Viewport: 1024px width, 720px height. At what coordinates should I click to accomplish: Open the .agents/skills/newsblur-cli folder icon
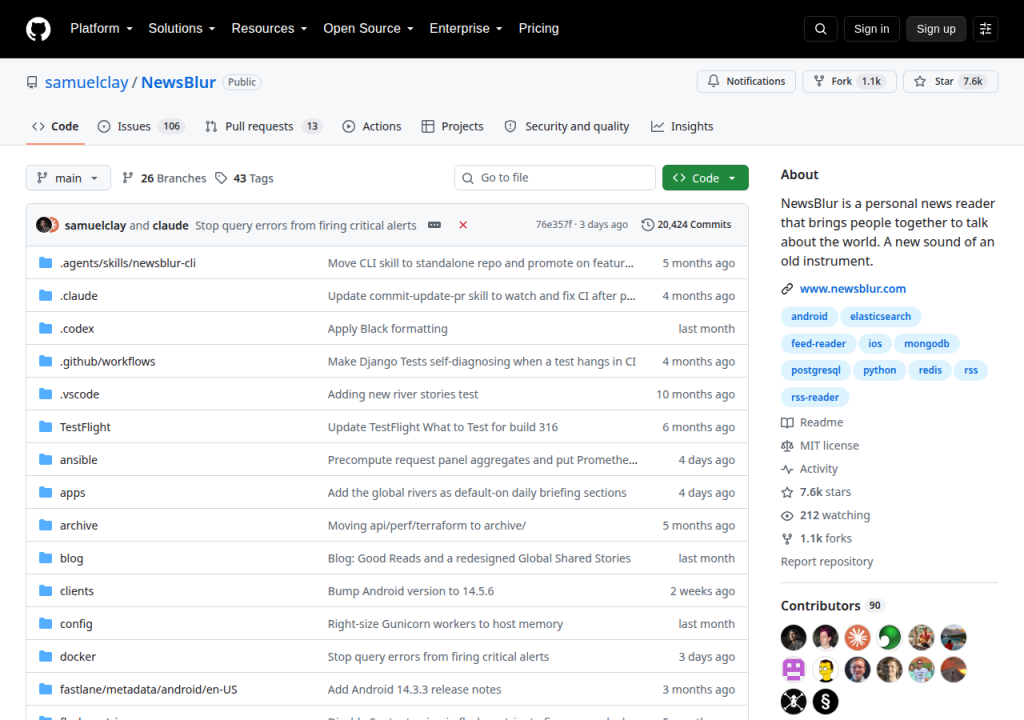click(45, 263)
